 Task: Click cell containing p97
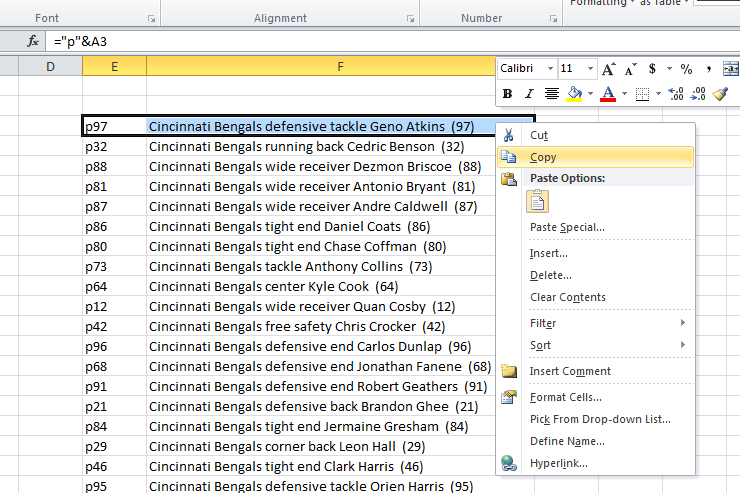point(114,126)
